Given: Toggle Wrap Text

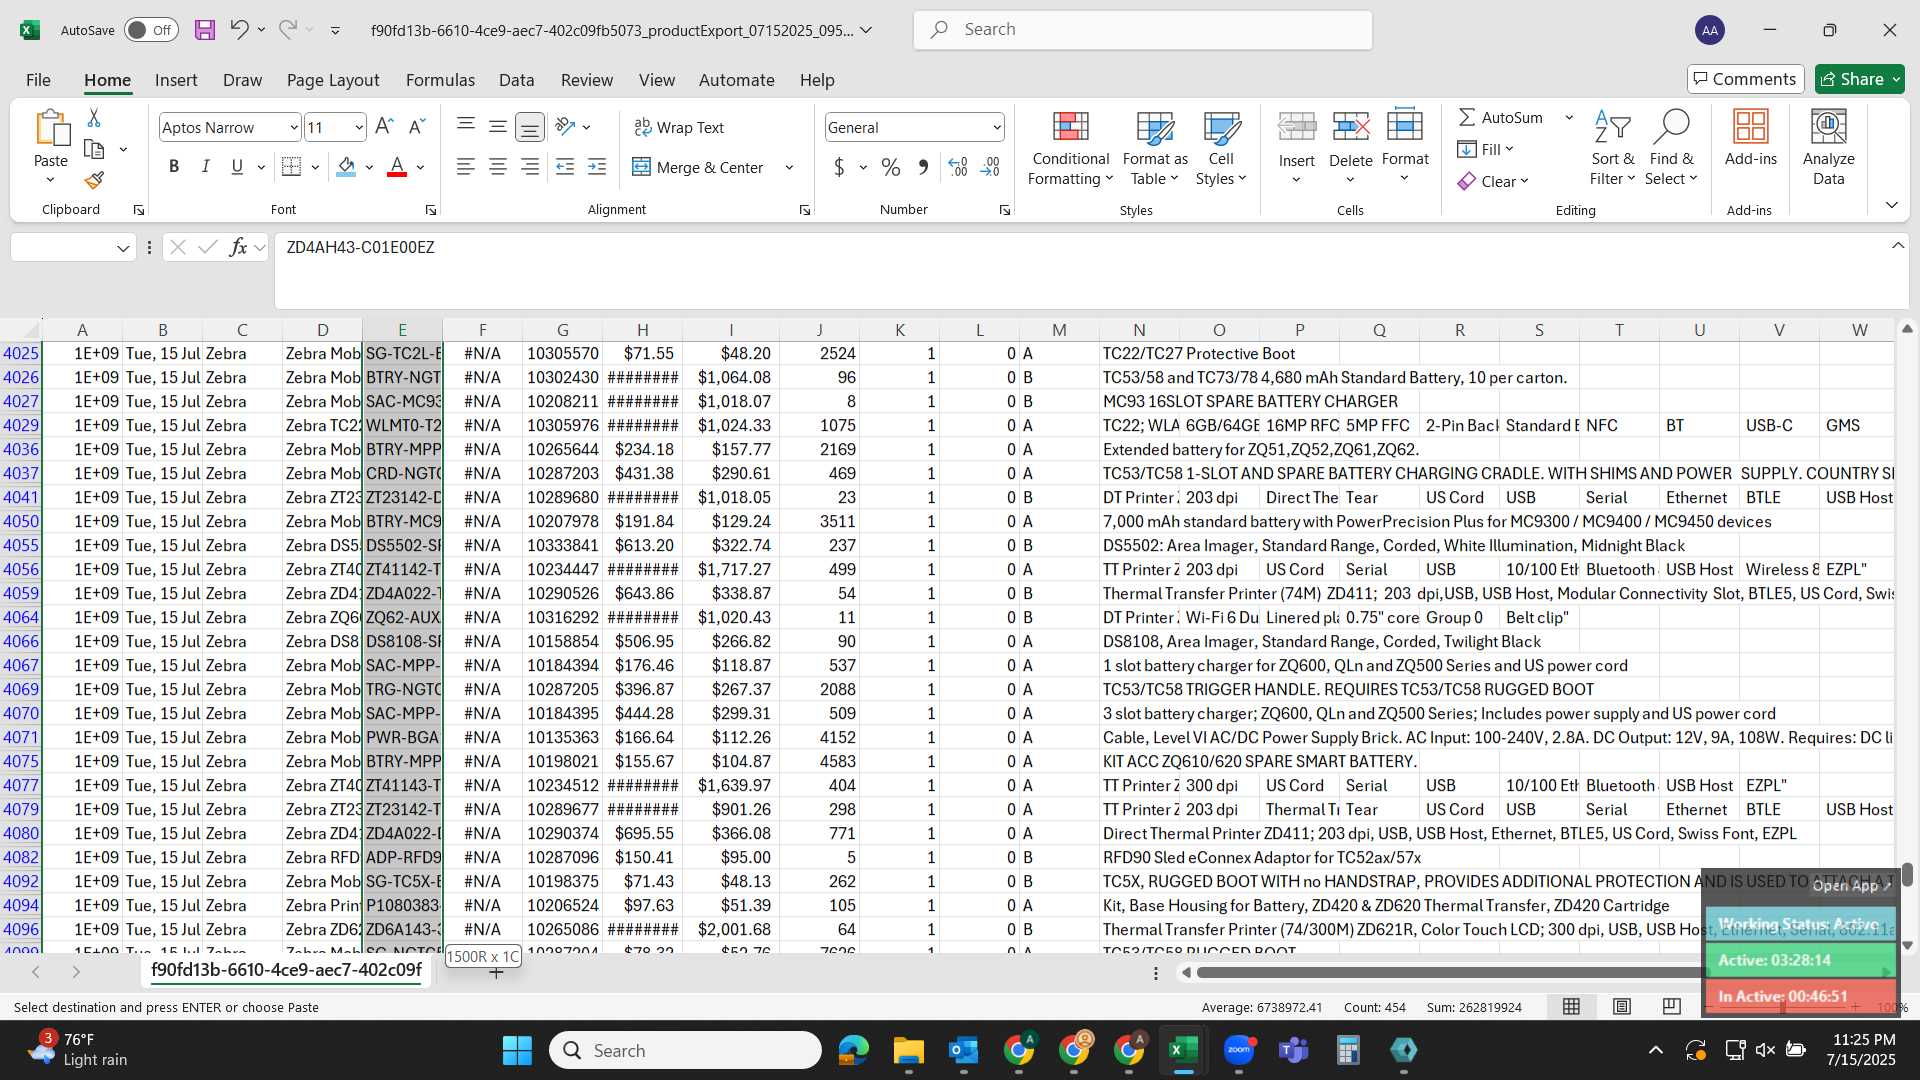Looking at the screenshot, I should point(679,127).
